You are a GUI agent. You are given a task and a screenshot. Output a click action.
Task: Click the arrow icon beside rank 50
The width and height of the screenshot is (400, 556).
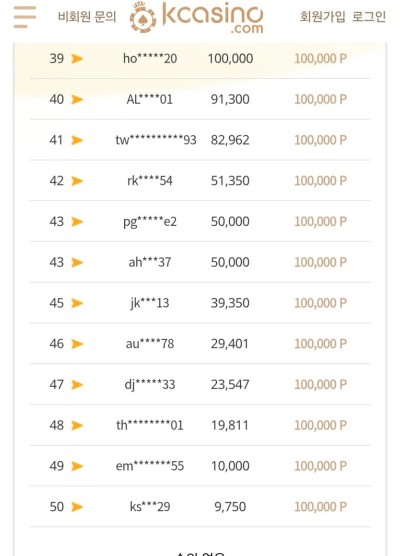tap(77, 507)
